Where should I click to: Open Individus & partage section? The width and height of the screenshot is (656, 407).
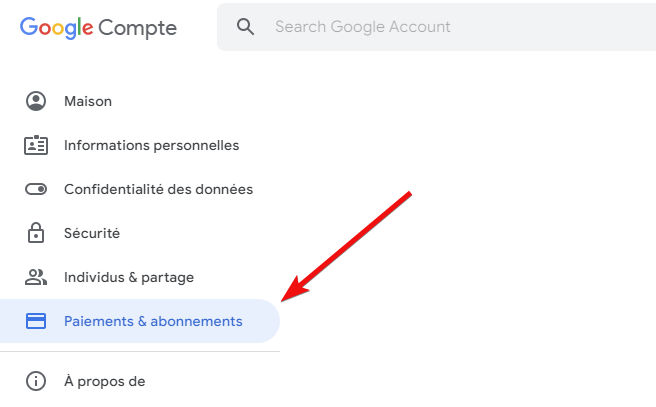pos(140,277)
